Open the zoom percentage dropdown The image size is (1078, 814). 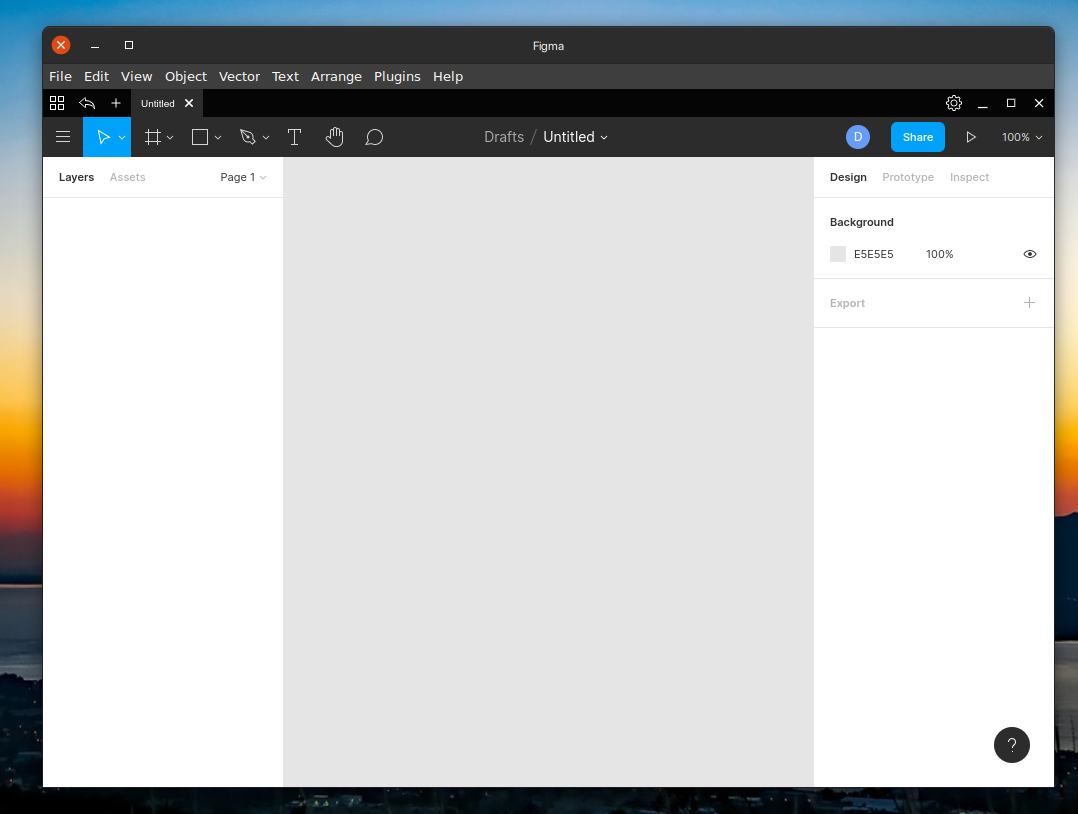(1021, 137)
